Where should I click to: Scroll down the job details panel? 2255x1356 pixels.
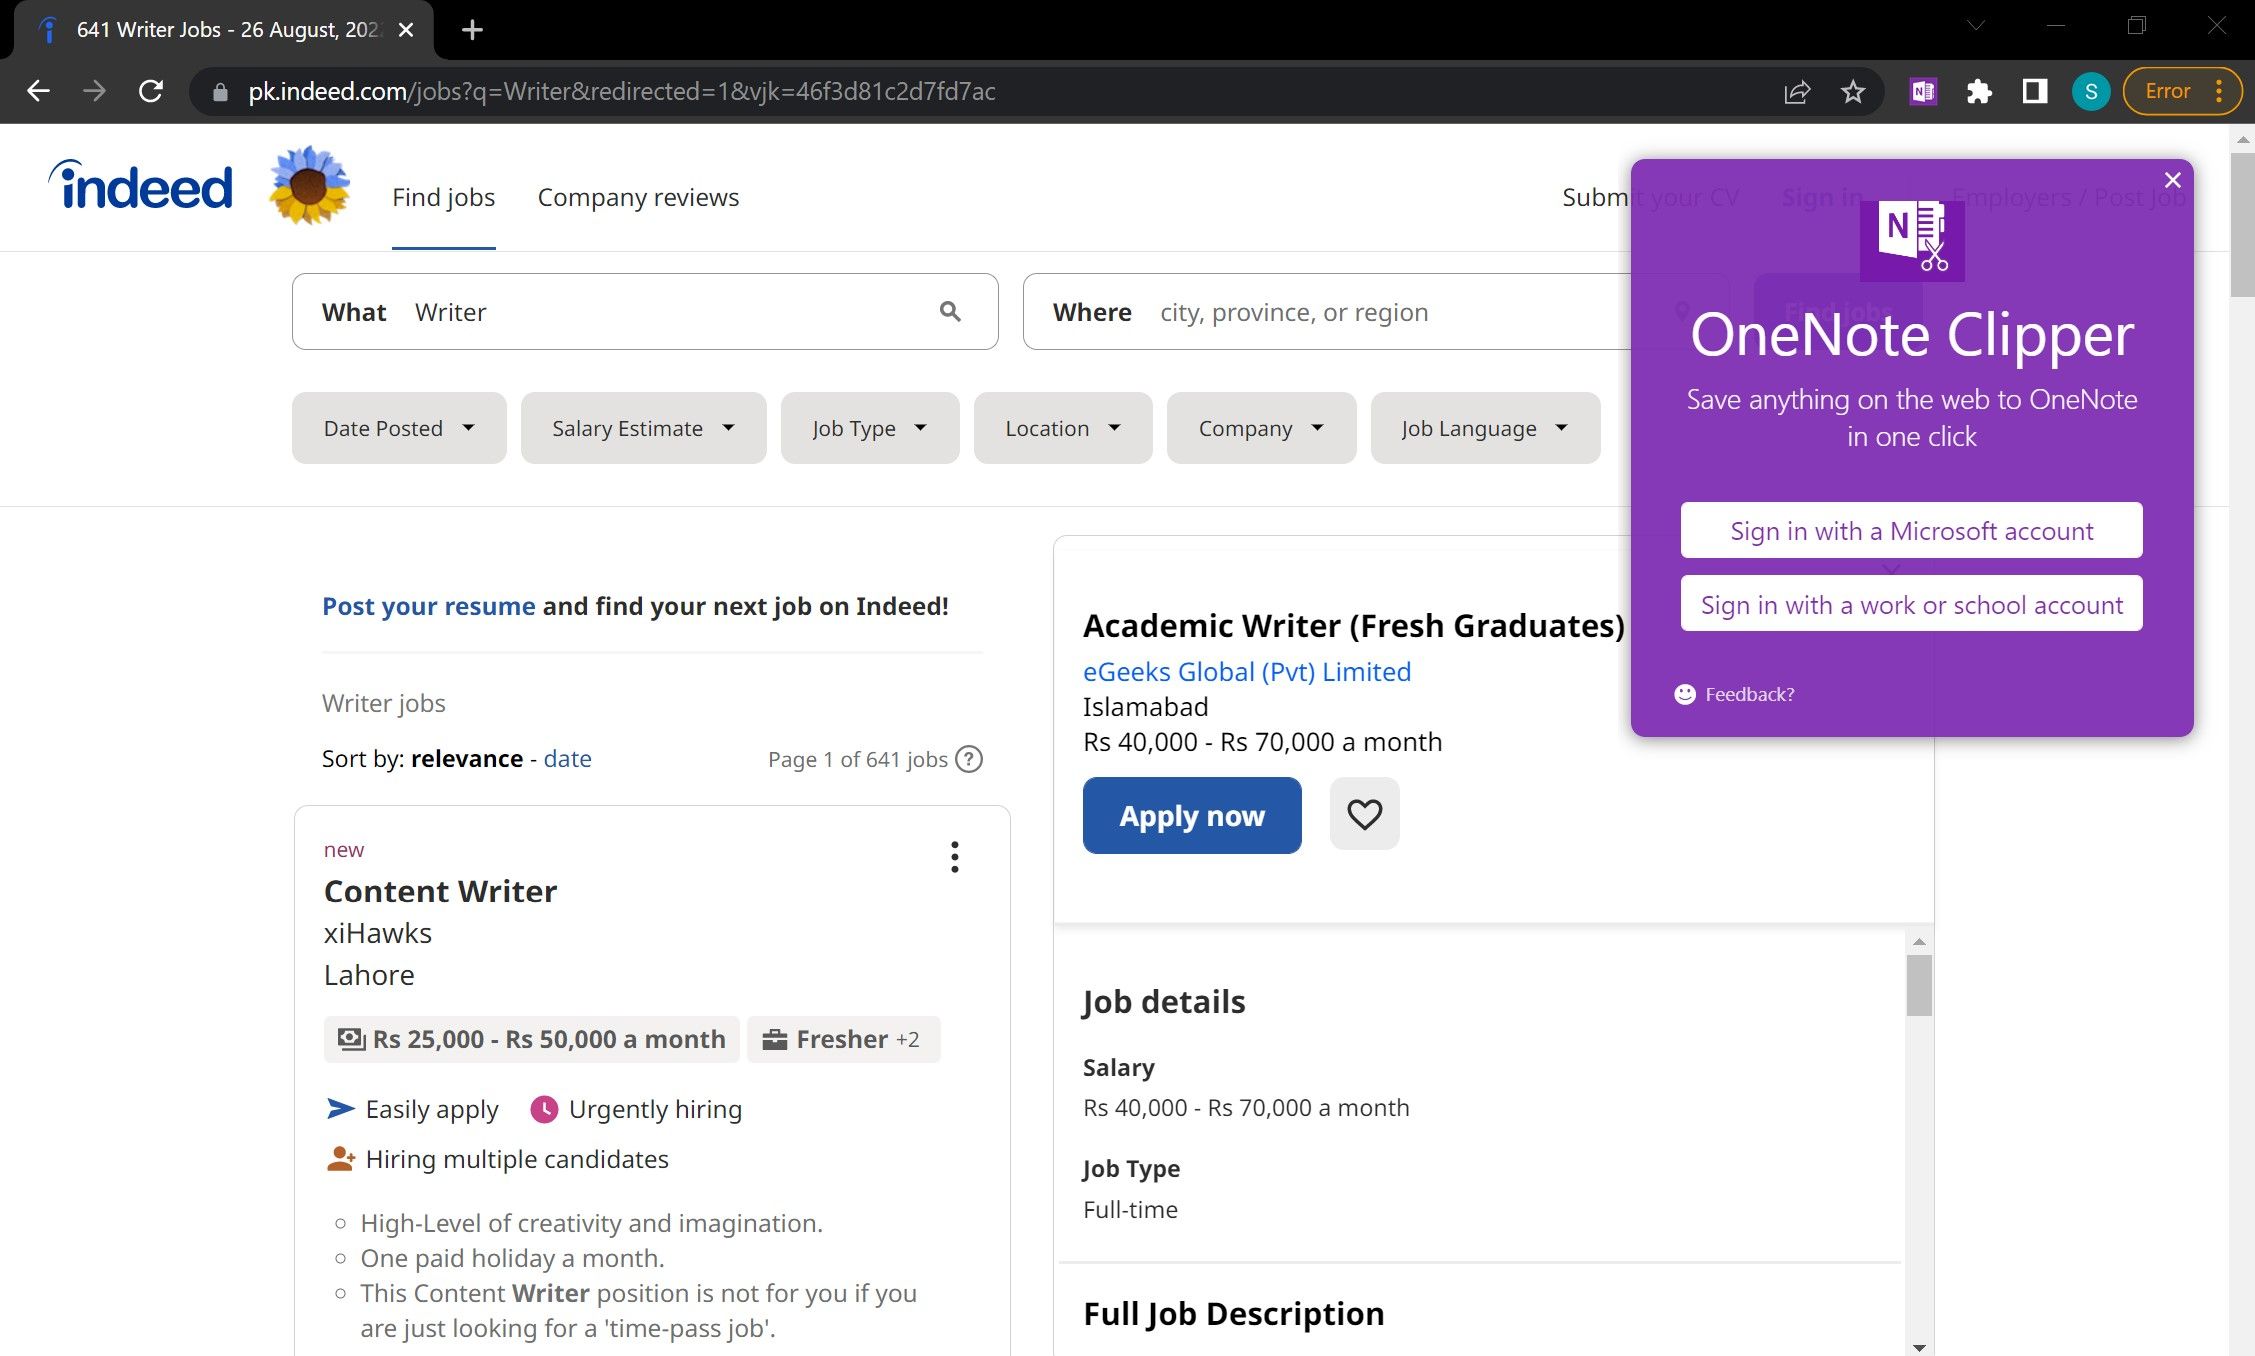pos(1920,1342)
